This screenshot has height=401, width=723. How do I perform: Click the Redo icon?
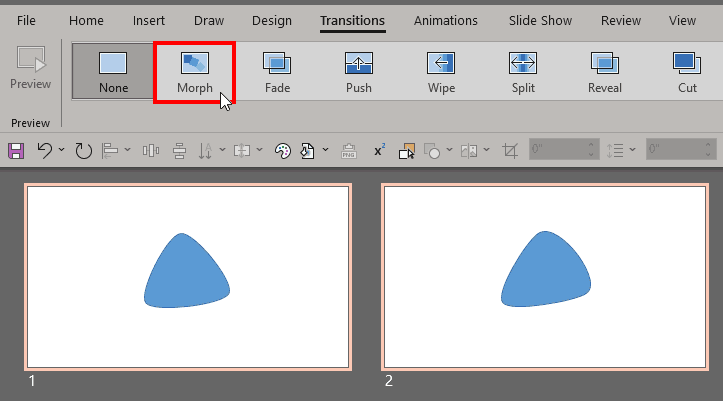[83, 151]
